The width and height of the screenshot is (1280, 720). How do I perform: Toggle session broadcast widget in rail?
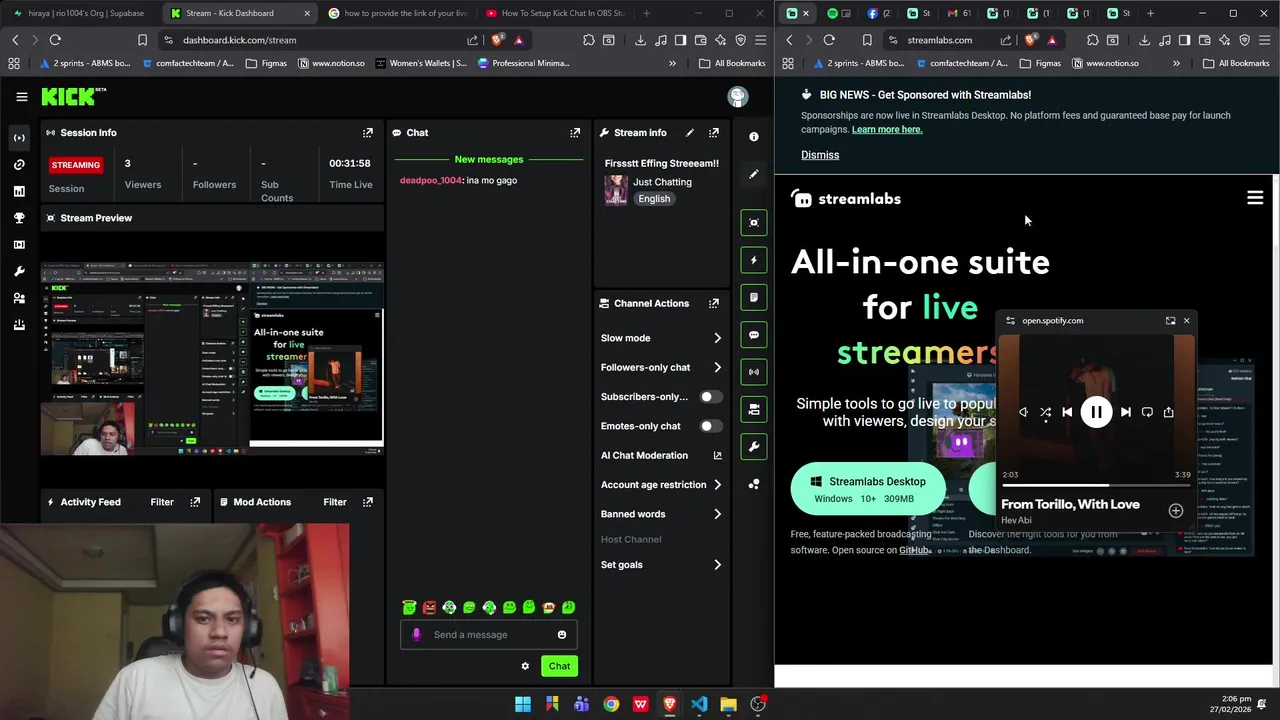point(754,372)
